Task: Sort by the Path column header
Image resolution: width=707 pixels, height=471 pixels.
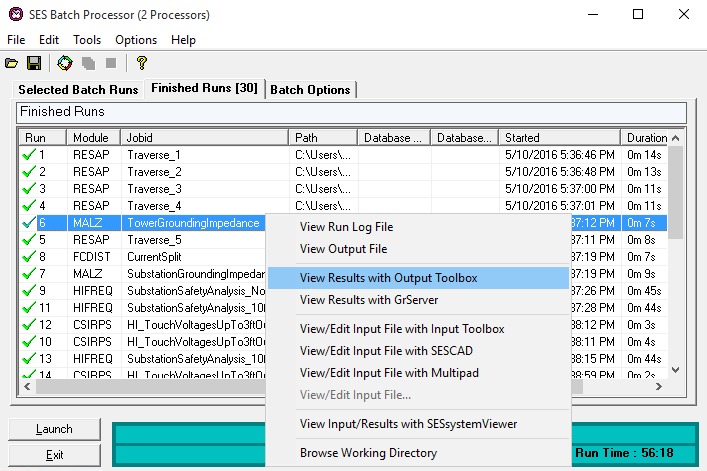Action: (x=323, y=137)
